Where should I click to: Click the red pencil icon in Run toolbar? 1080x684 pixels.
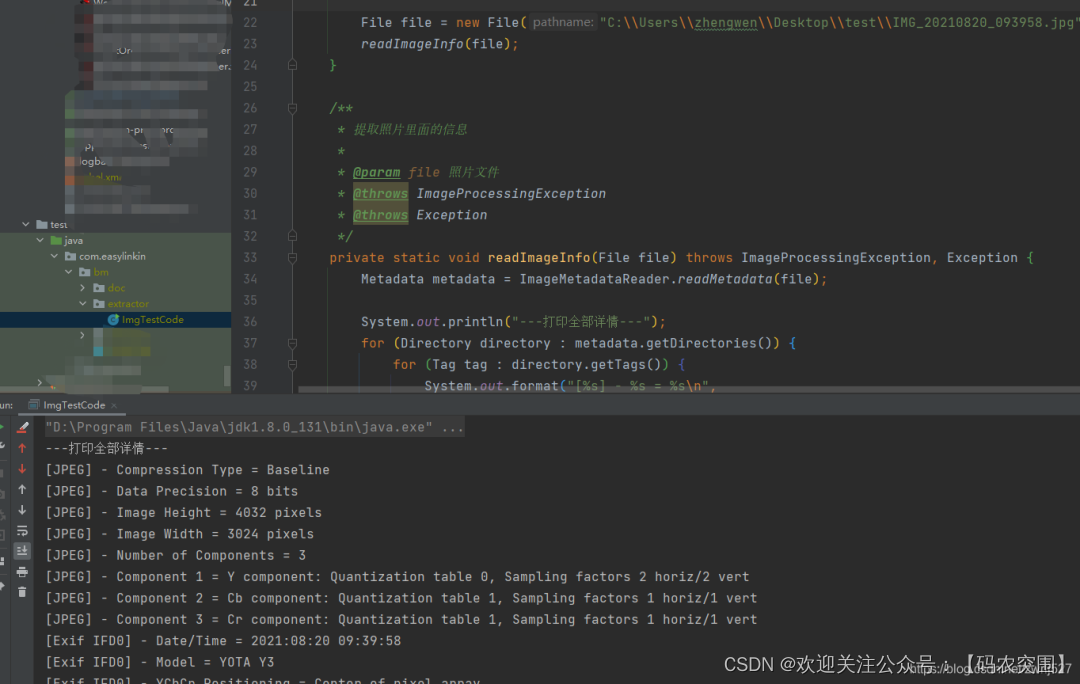point(22,428)
